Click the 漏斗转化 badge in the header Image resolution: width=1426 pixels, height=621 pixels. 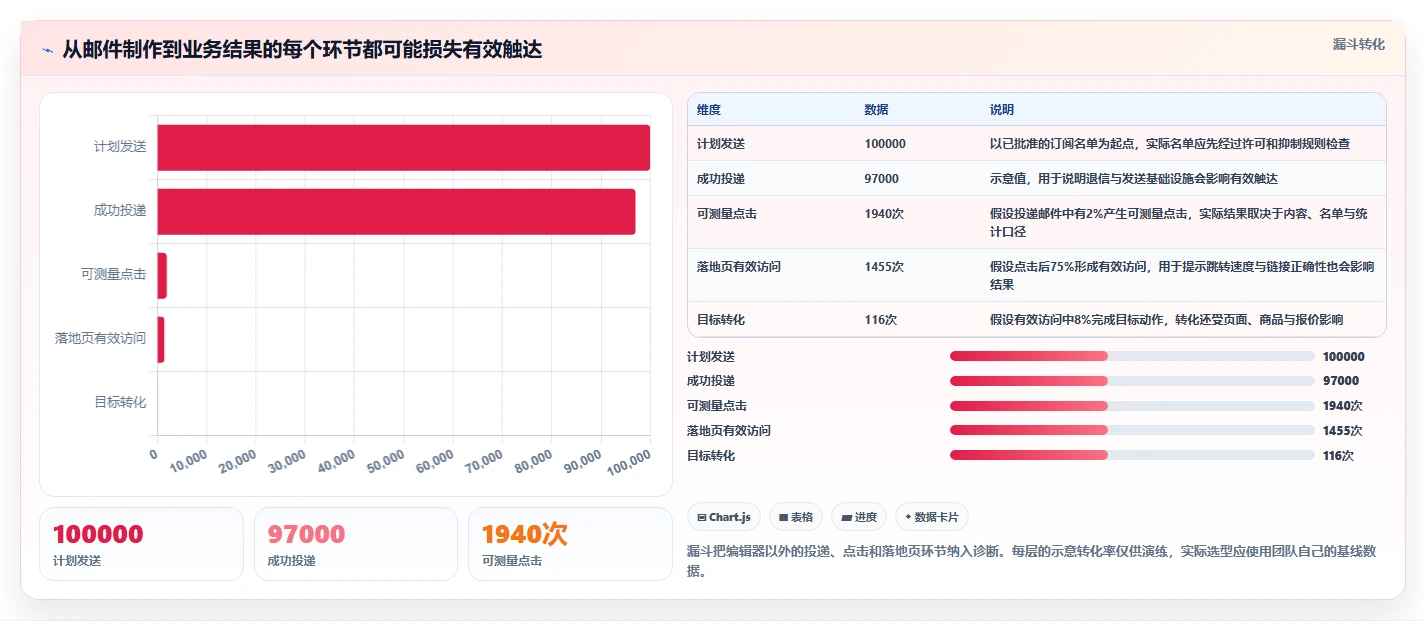tap(1359, 44)
